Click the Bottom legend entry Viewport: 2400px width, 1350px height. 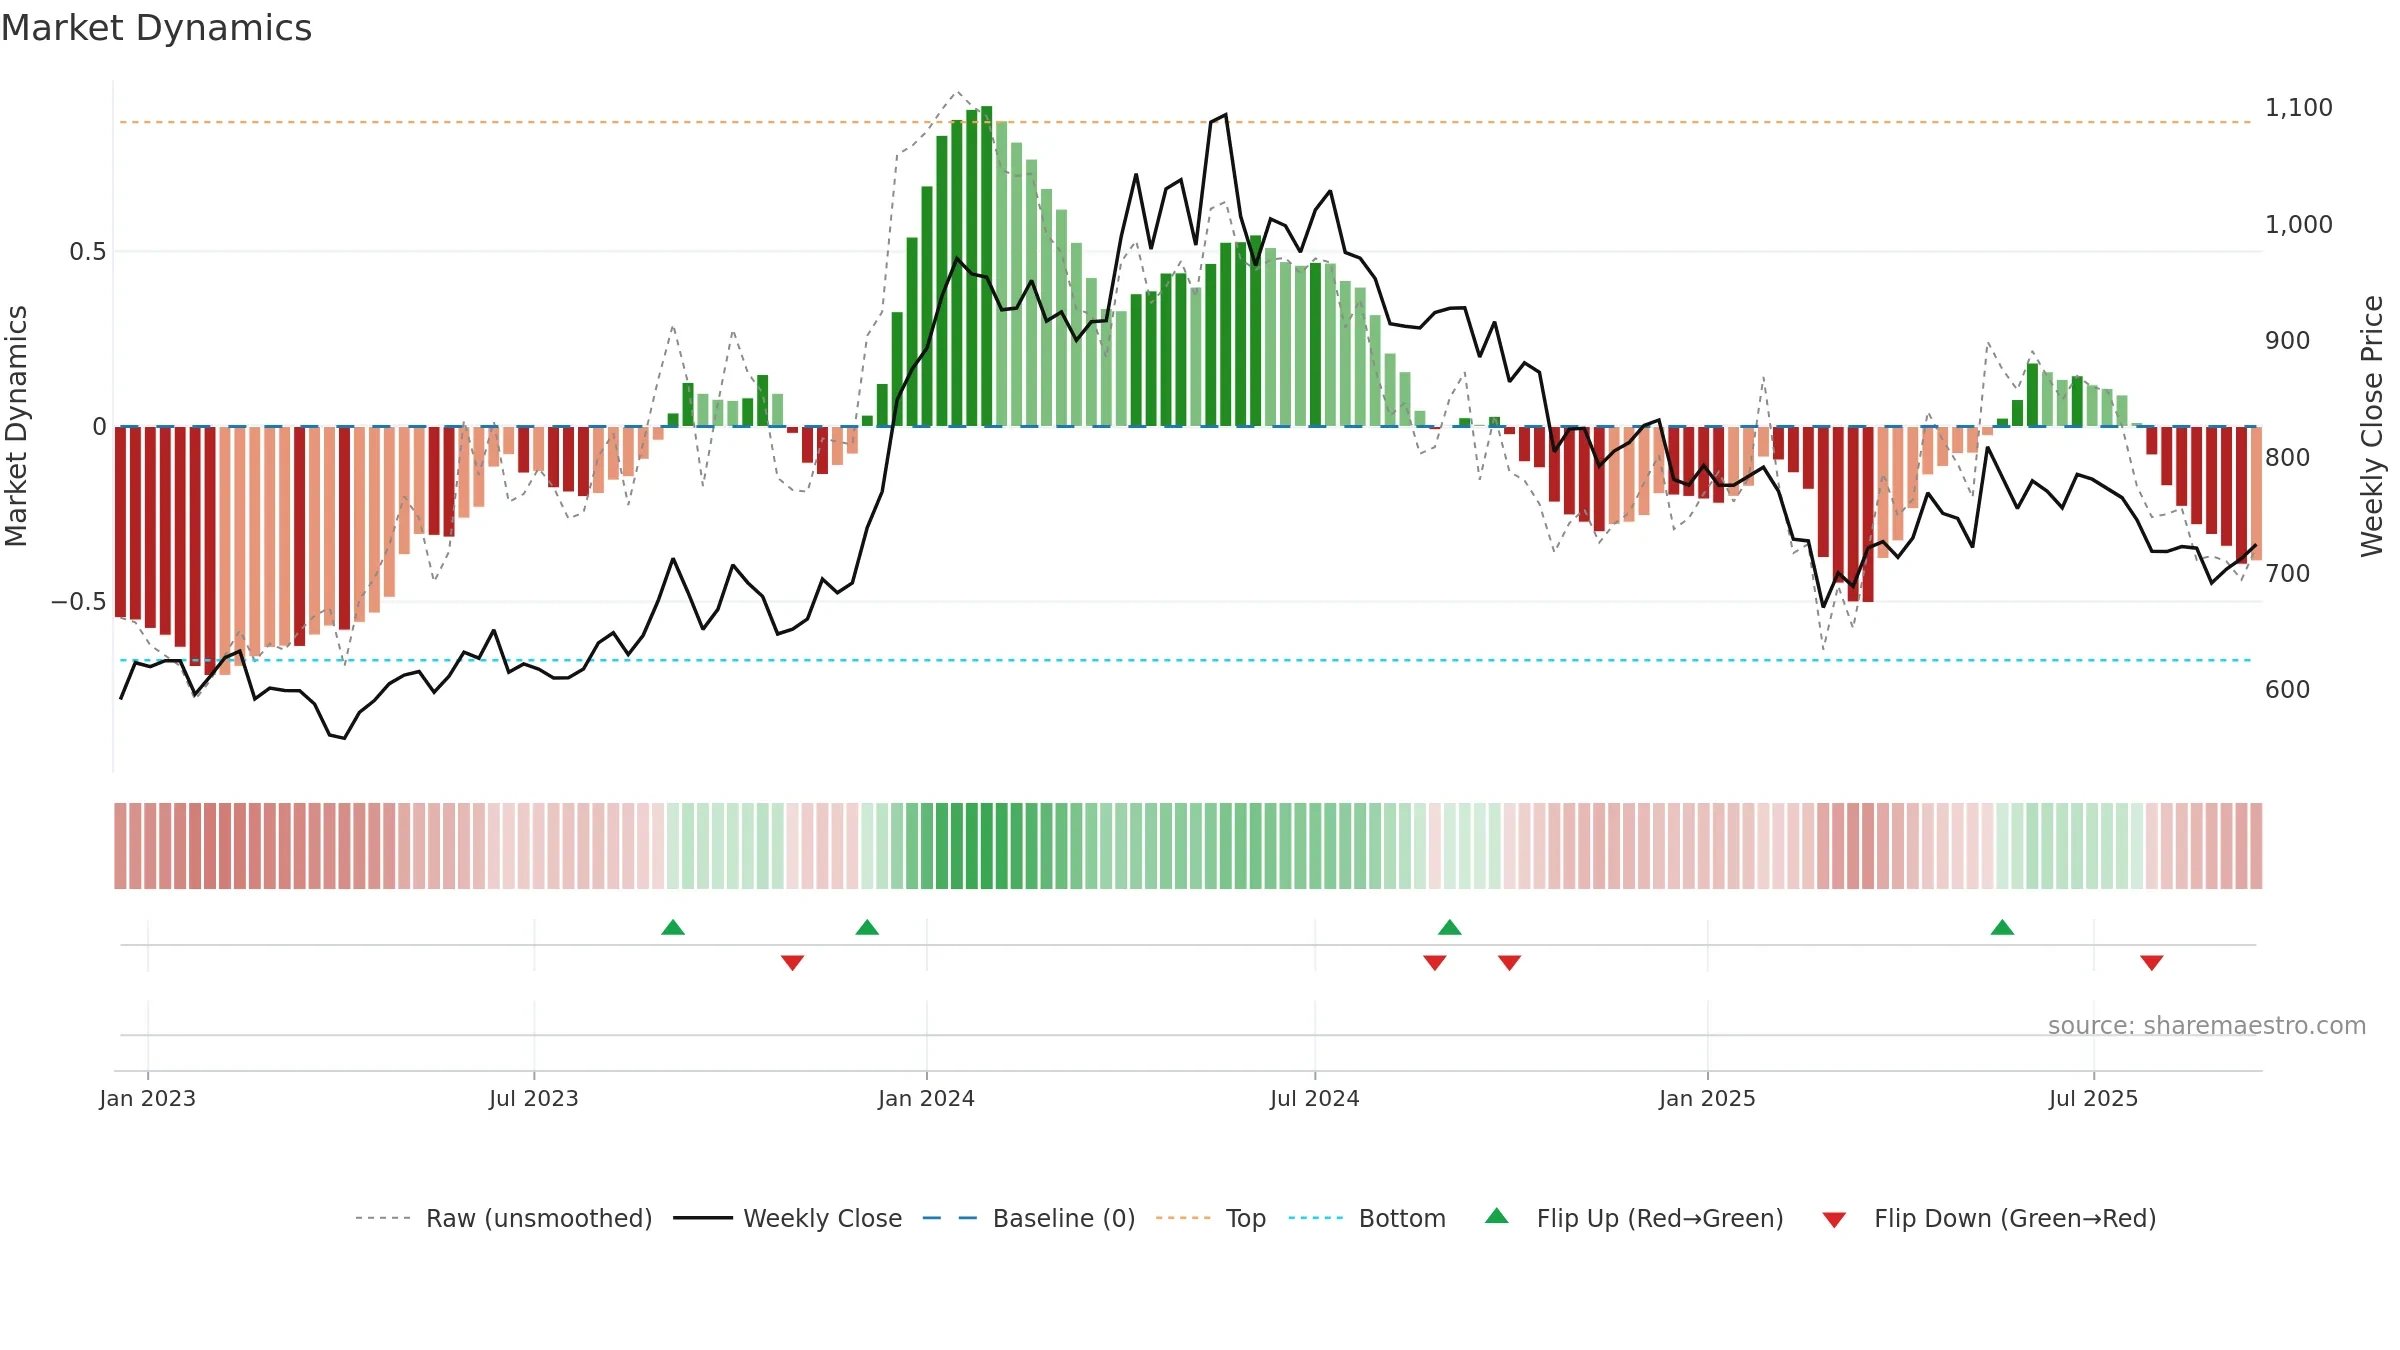pos(1367,1218)
